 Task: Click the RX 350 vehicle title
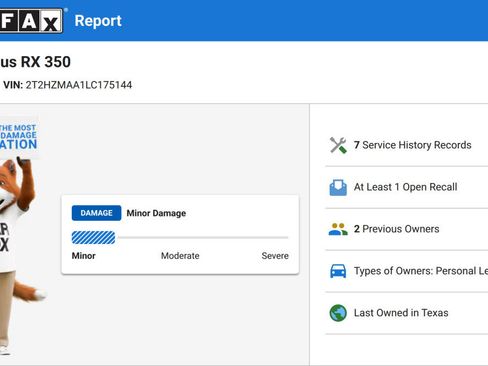[x=35, y=62]
